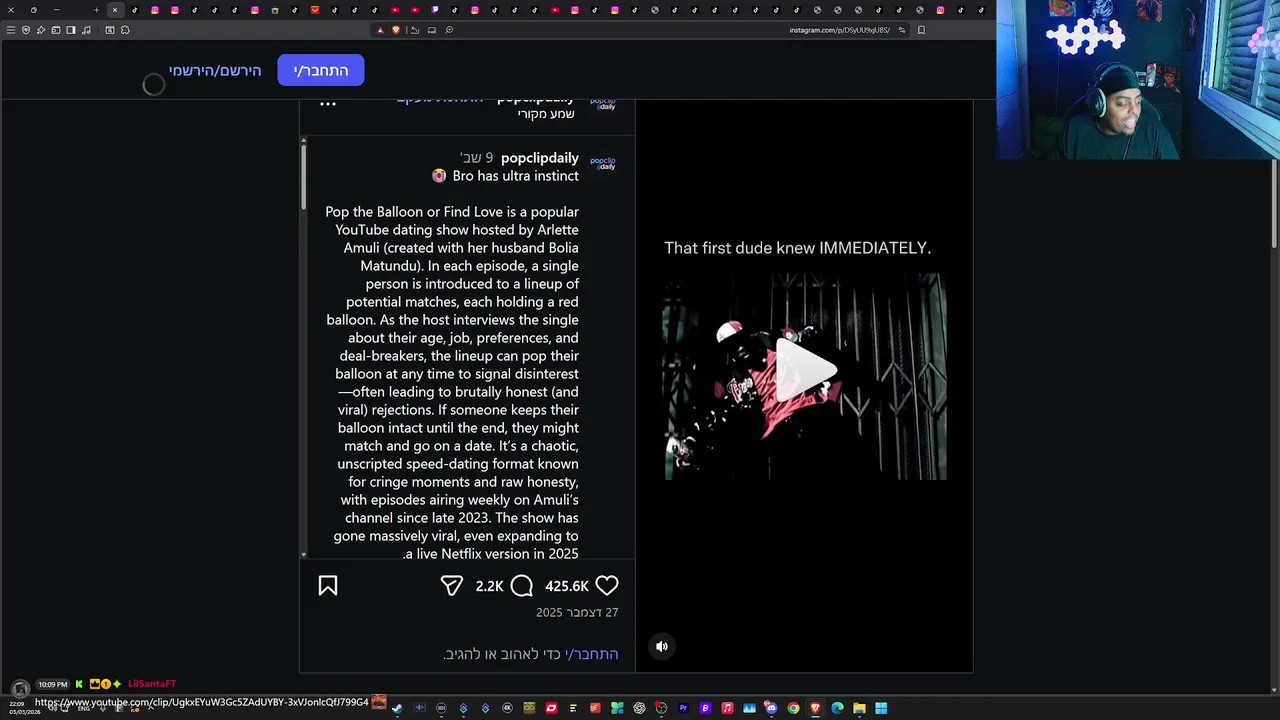Click the הירשם/הירשמי sign-up link

[x=215, y=70]
